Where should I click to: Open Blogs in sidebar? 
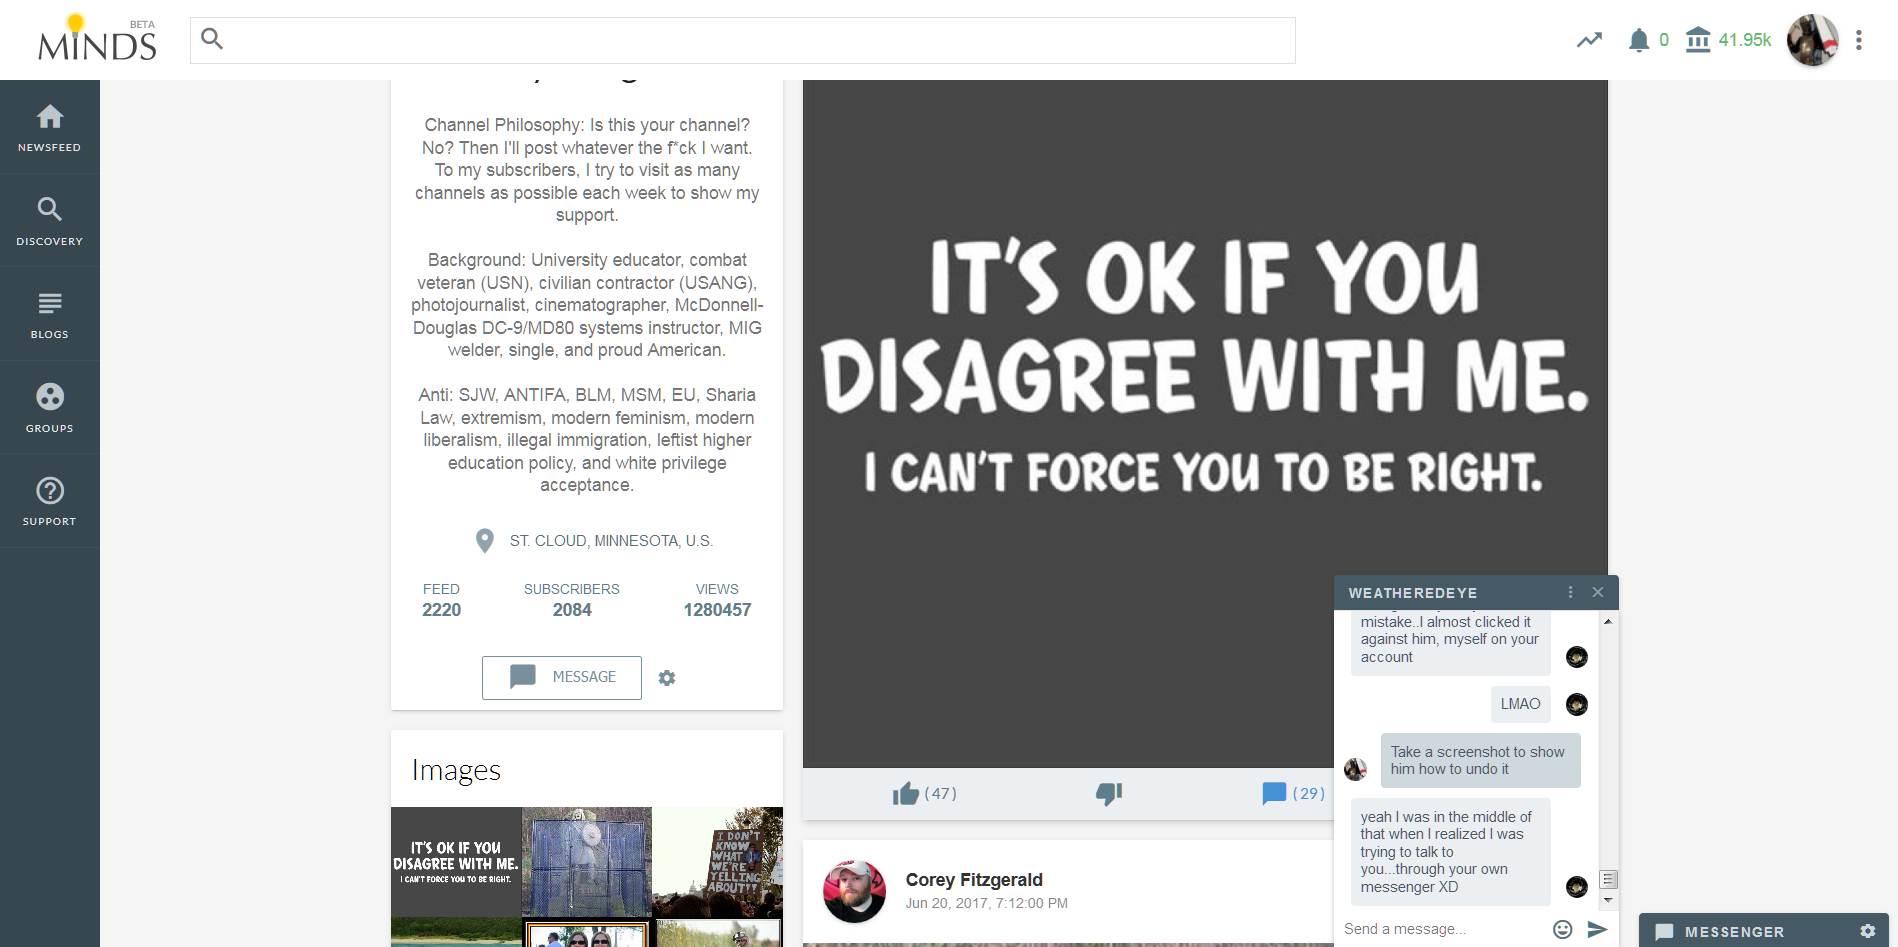point(50,314)
